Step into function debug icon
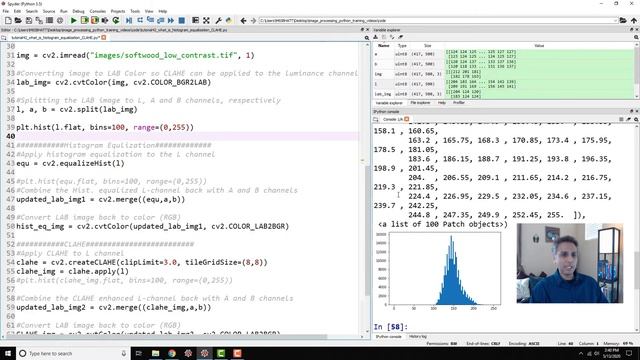This screenshot has width=640, height=360. click(150, 20)
